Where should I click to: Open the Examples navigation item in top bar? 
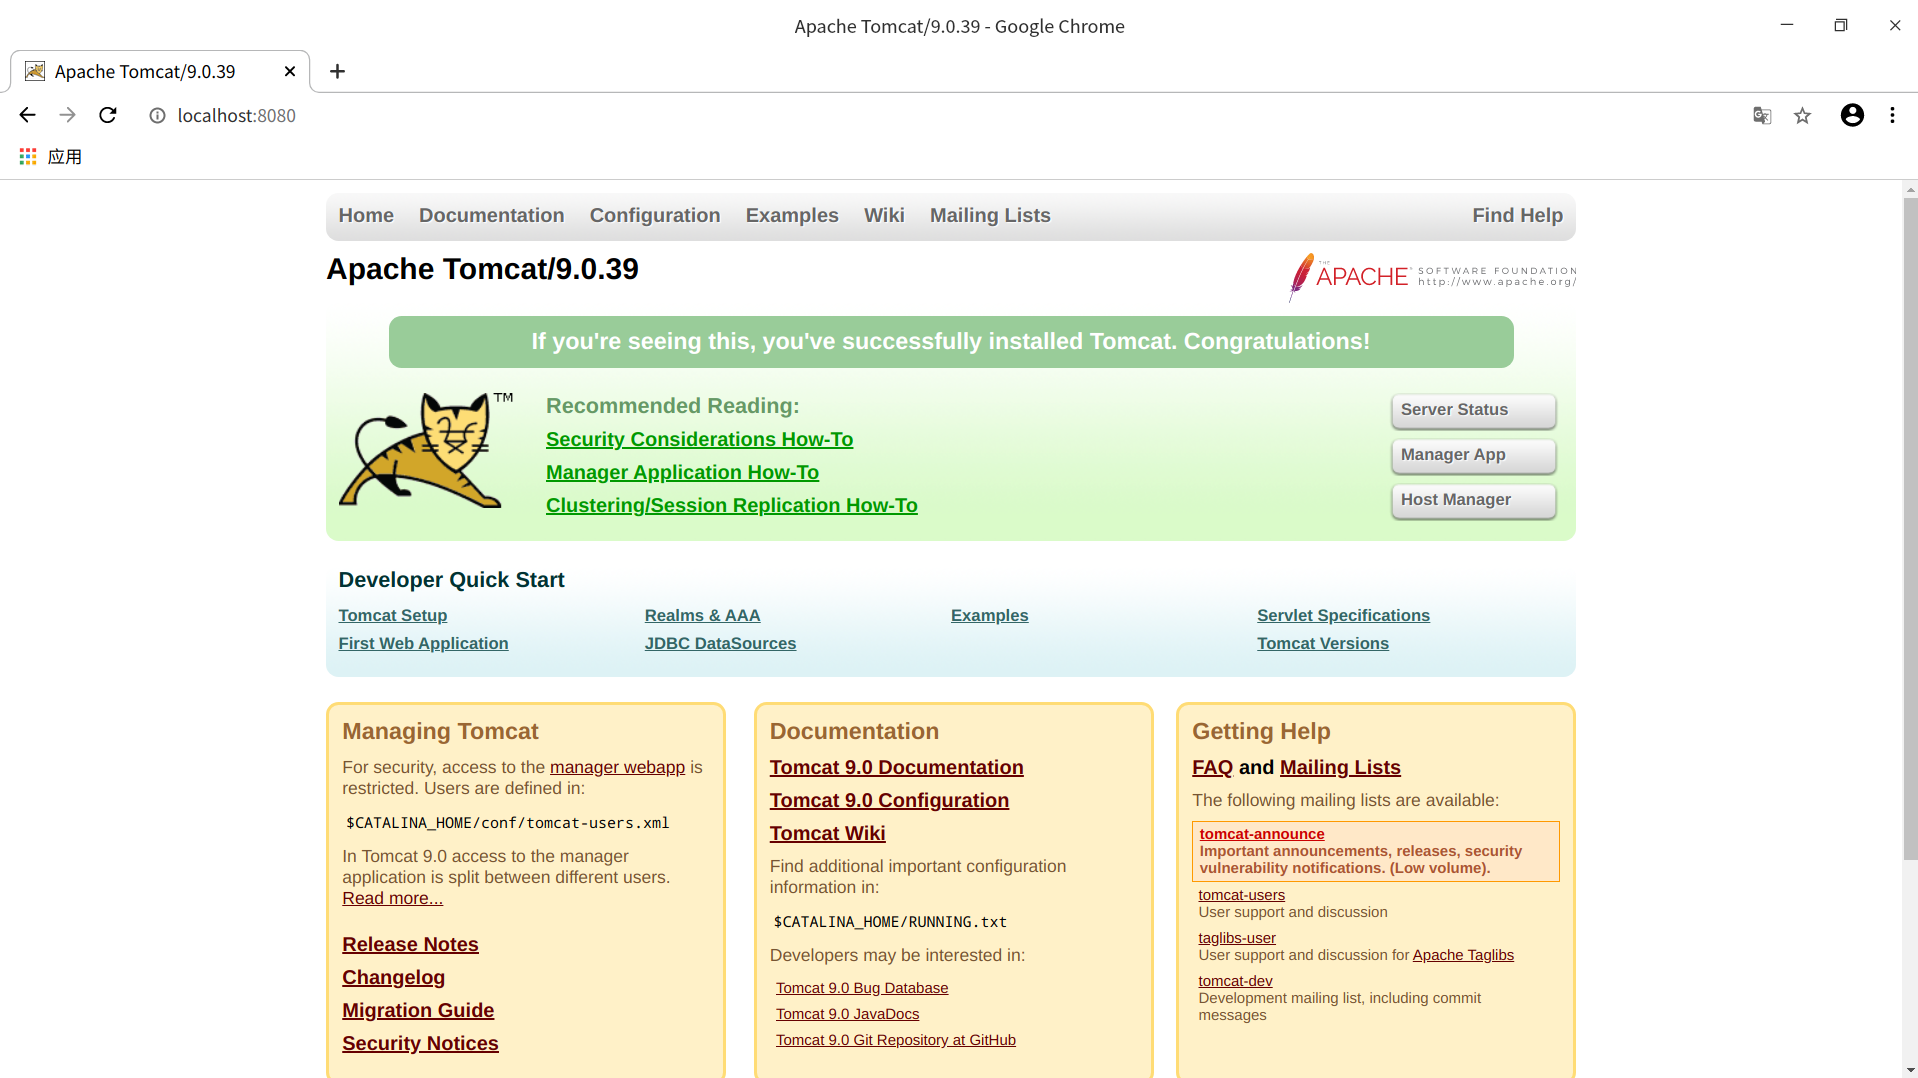click(792, 215)
